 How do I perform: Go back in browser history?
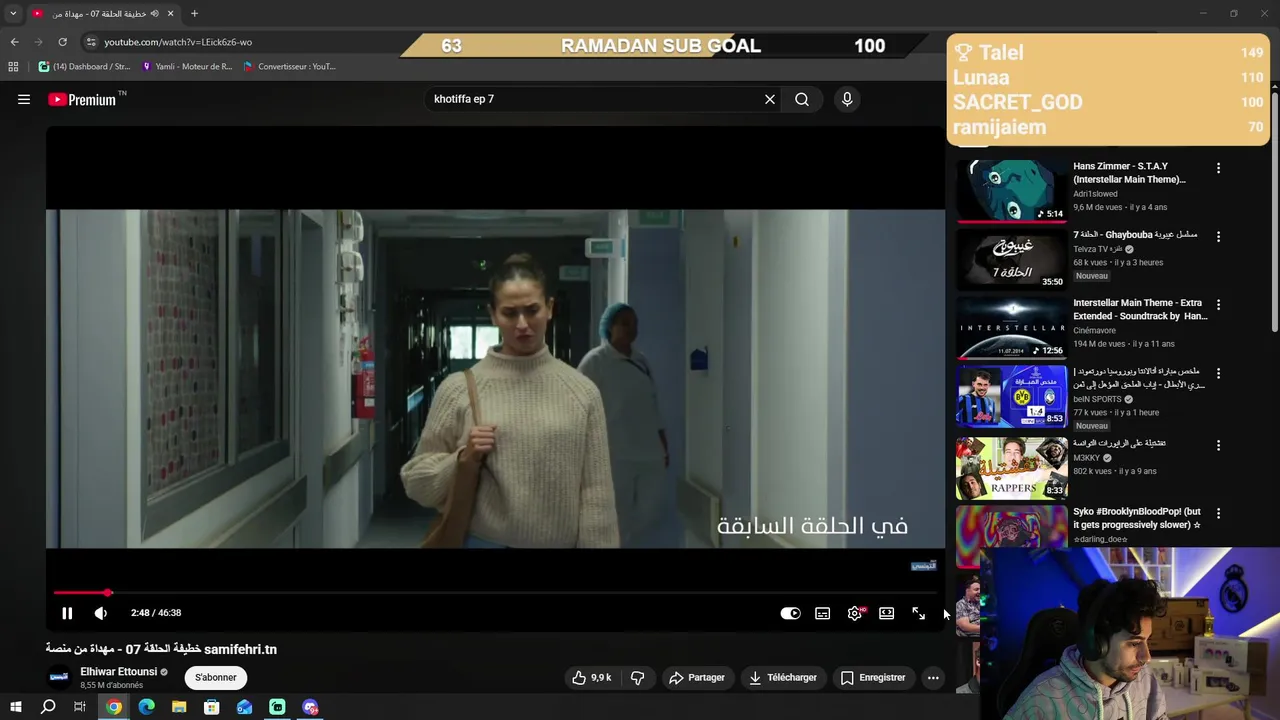tap(14, 42)
